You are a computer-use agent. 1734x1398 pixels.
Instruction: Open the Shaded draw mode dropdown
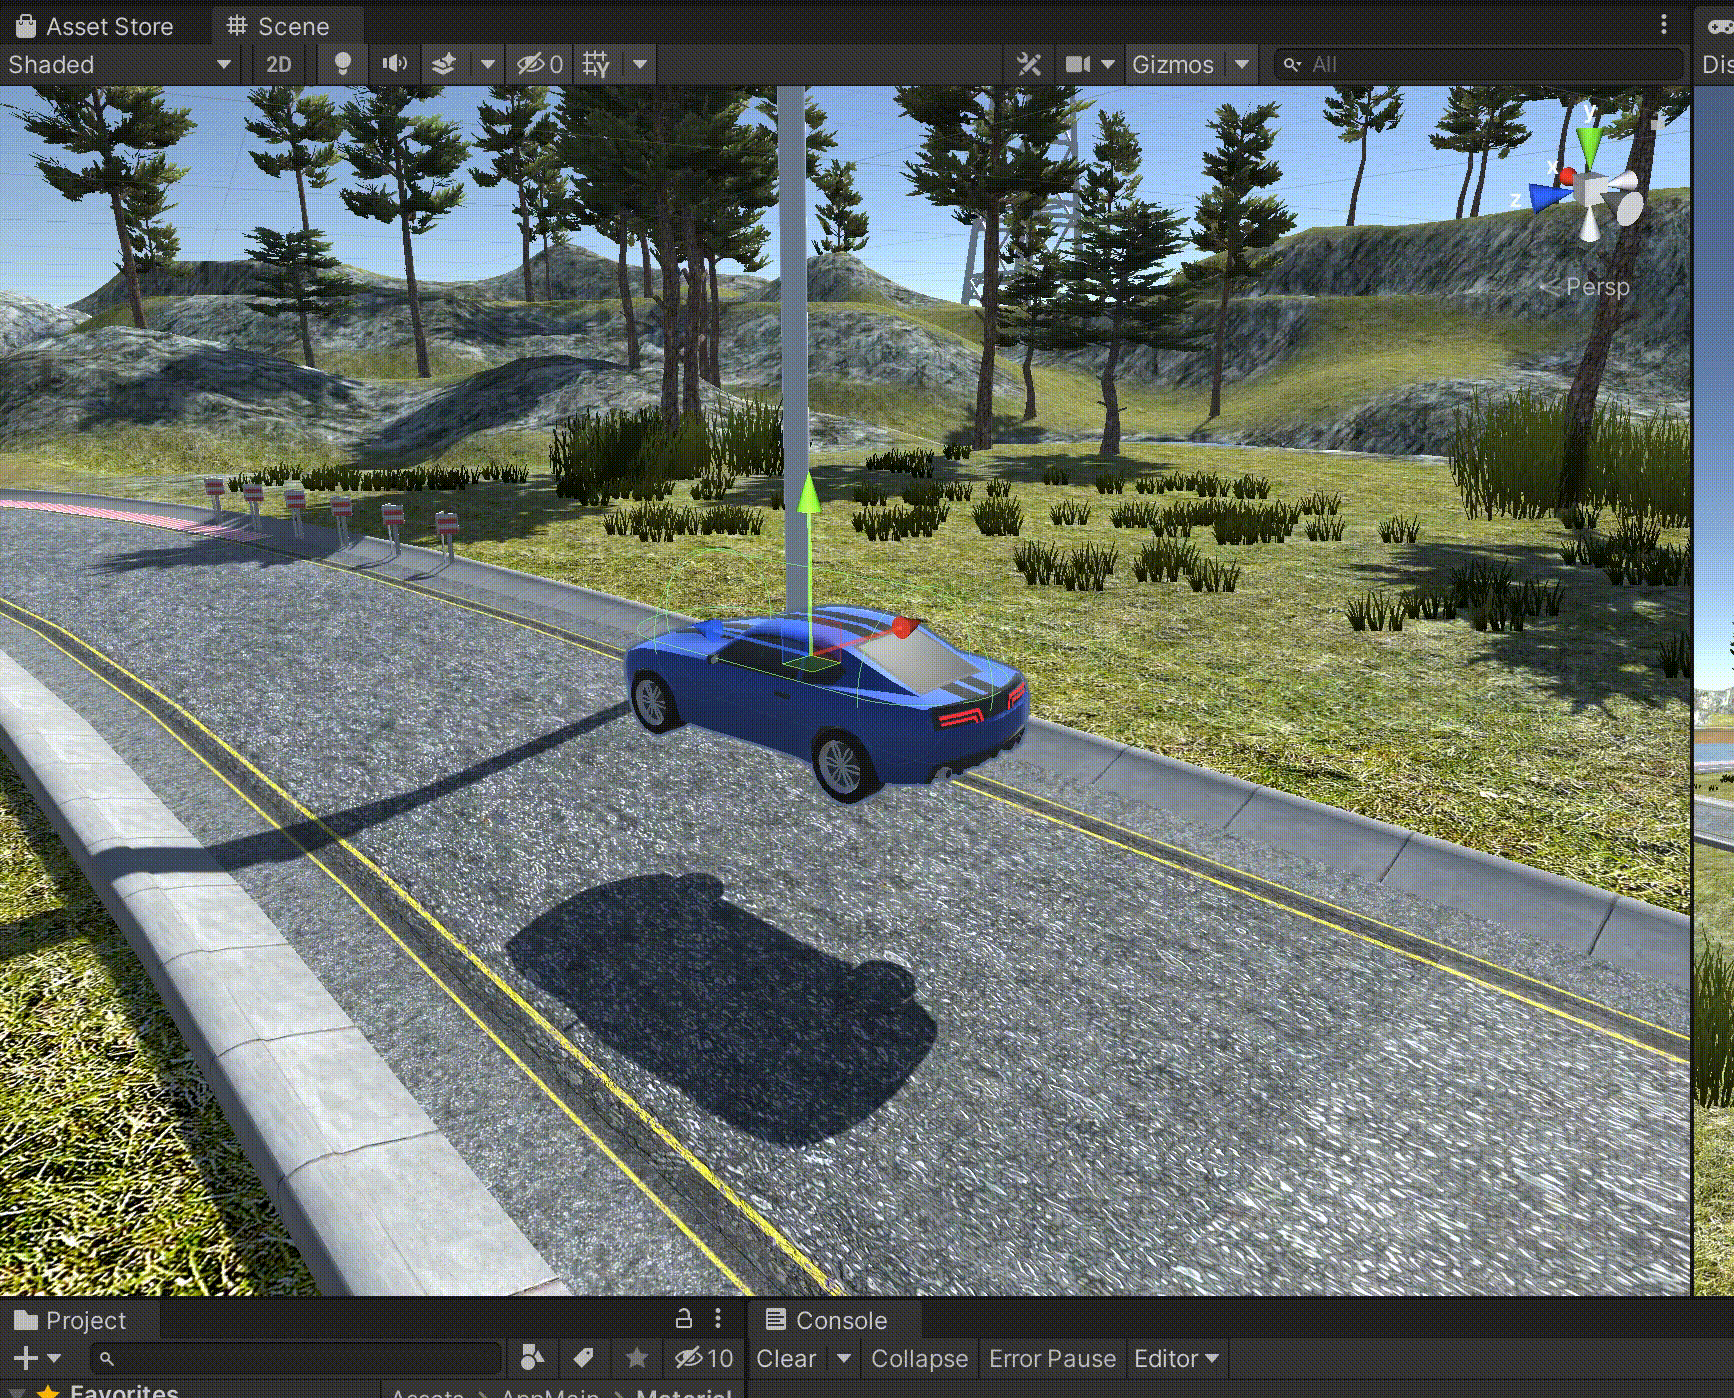point(119,65)
